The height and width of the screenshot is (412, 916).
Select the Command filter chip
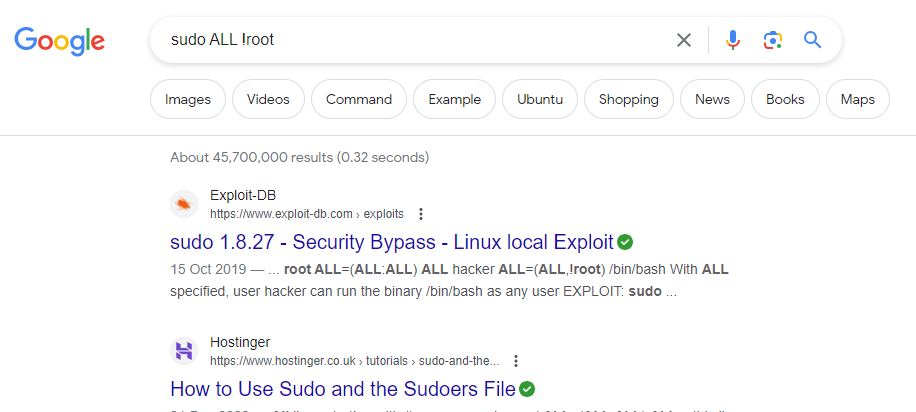[x=359, y=99]
